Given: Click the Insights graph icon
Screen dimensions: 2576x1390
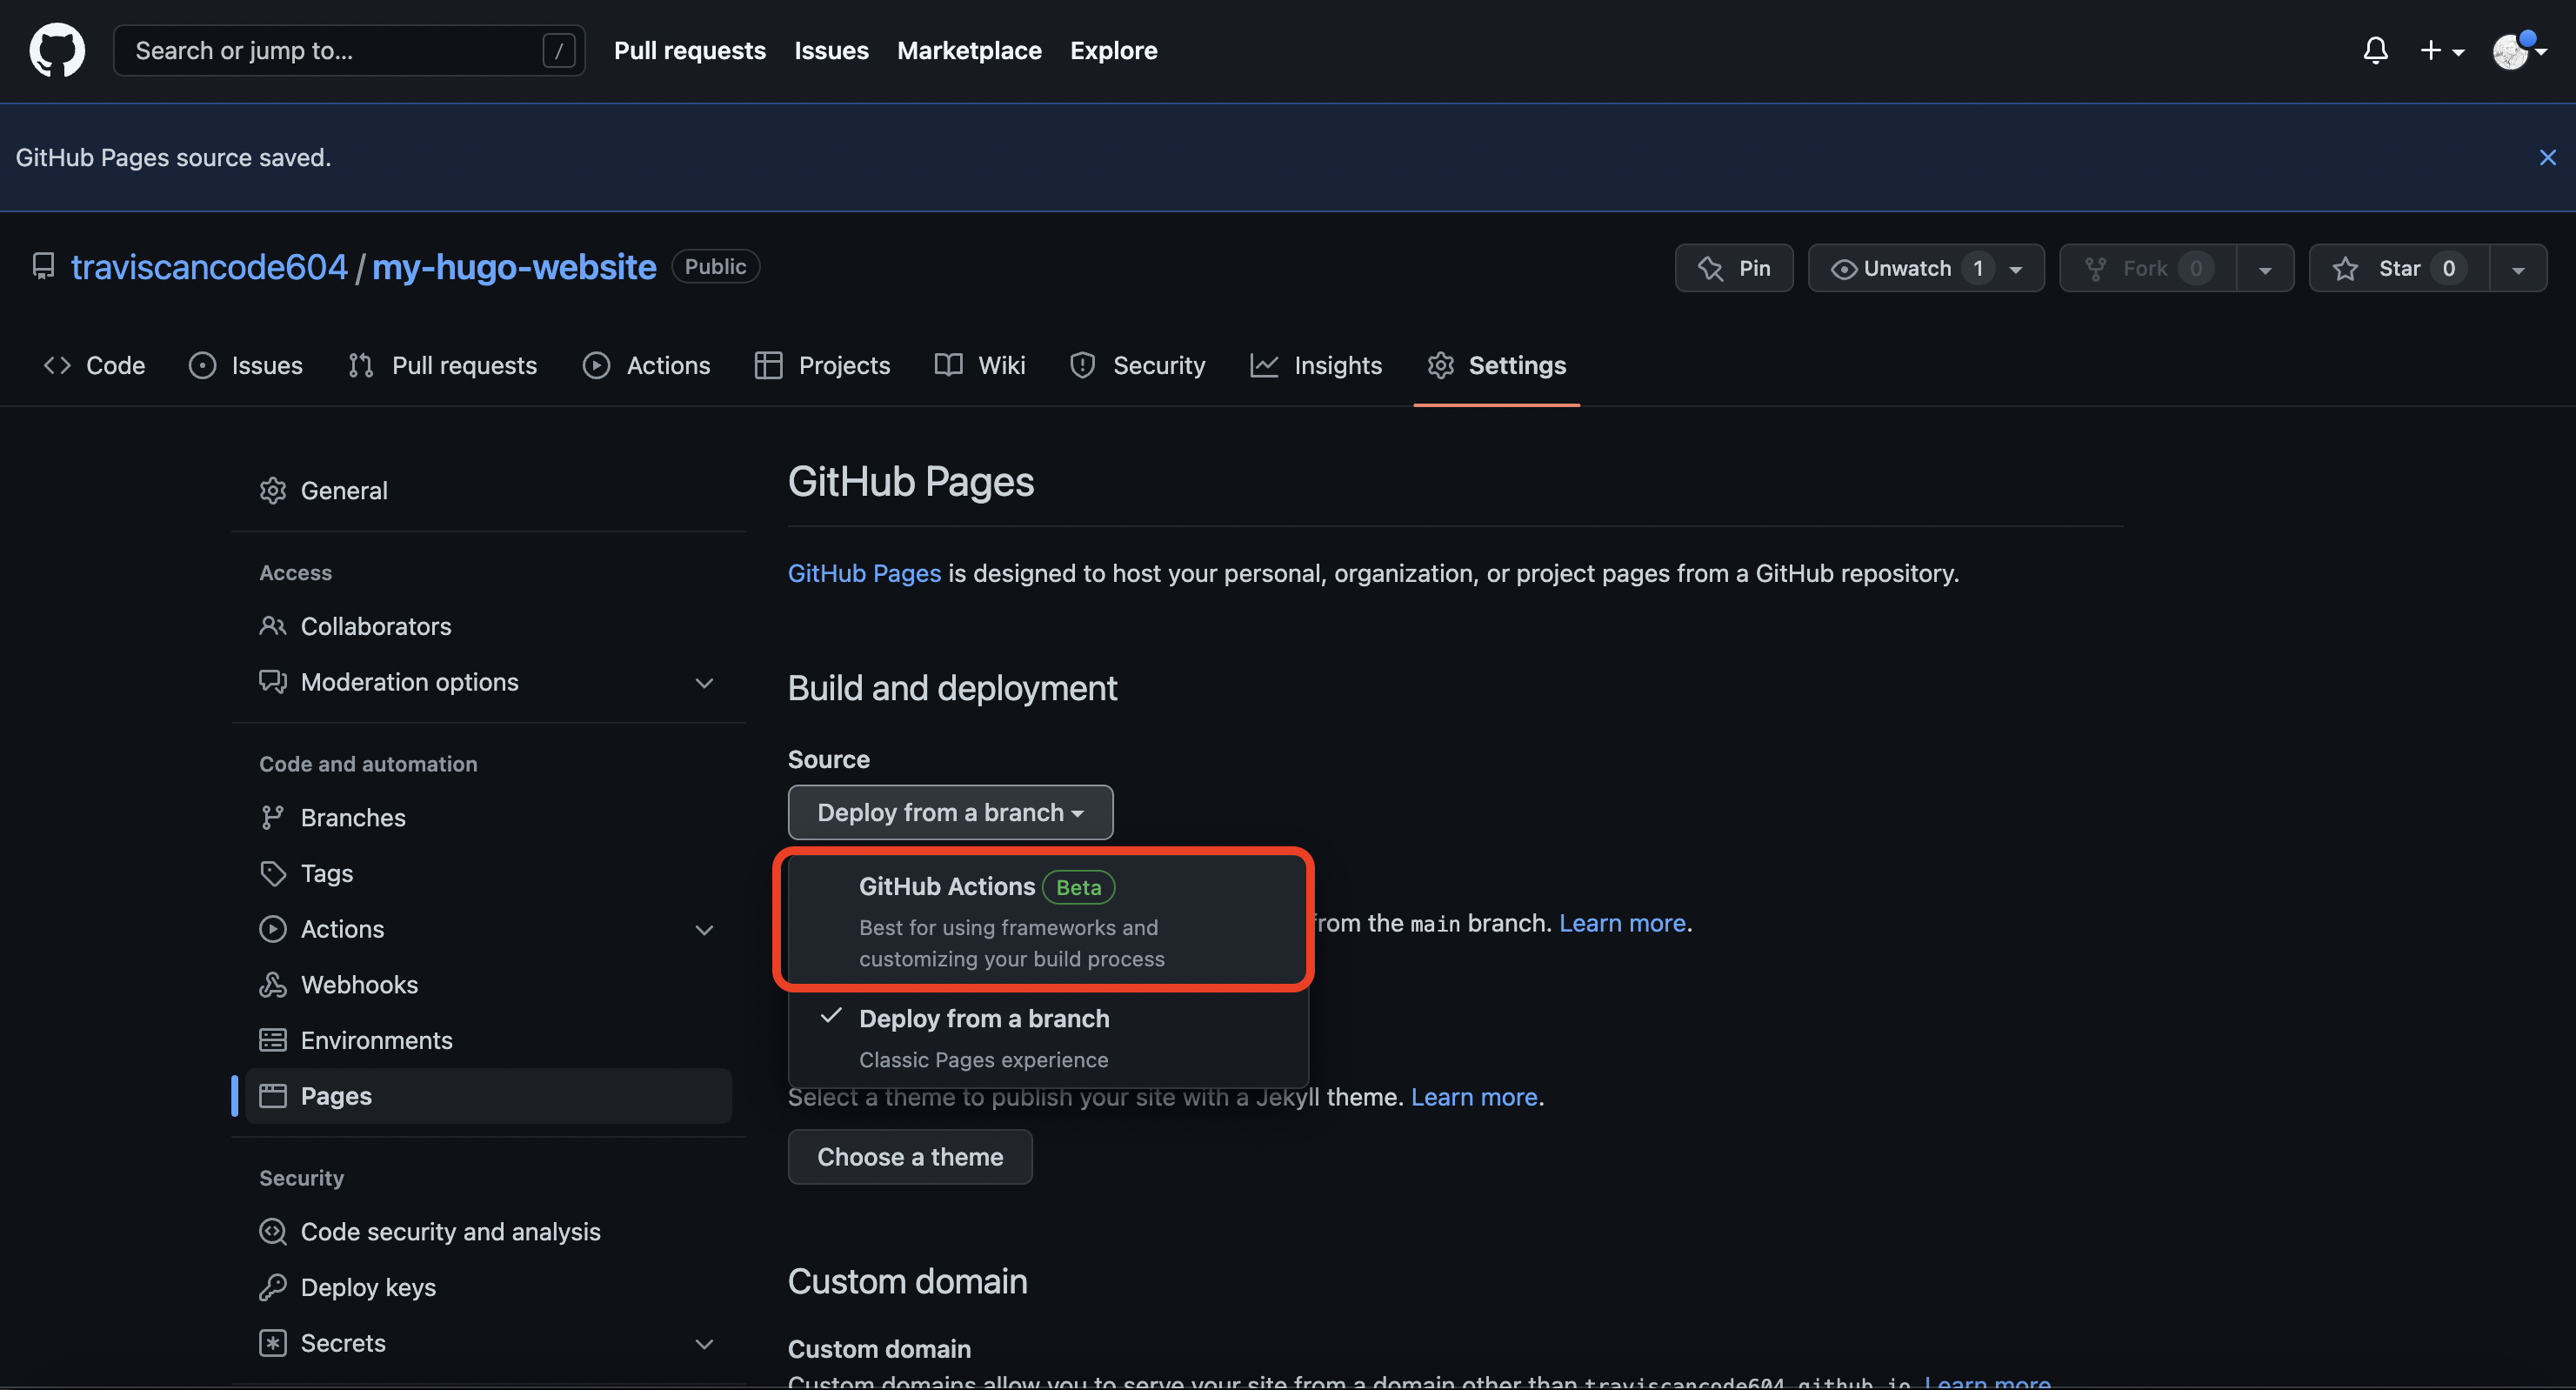Looking at the screenshot, I should click(x=1263, y=365).
